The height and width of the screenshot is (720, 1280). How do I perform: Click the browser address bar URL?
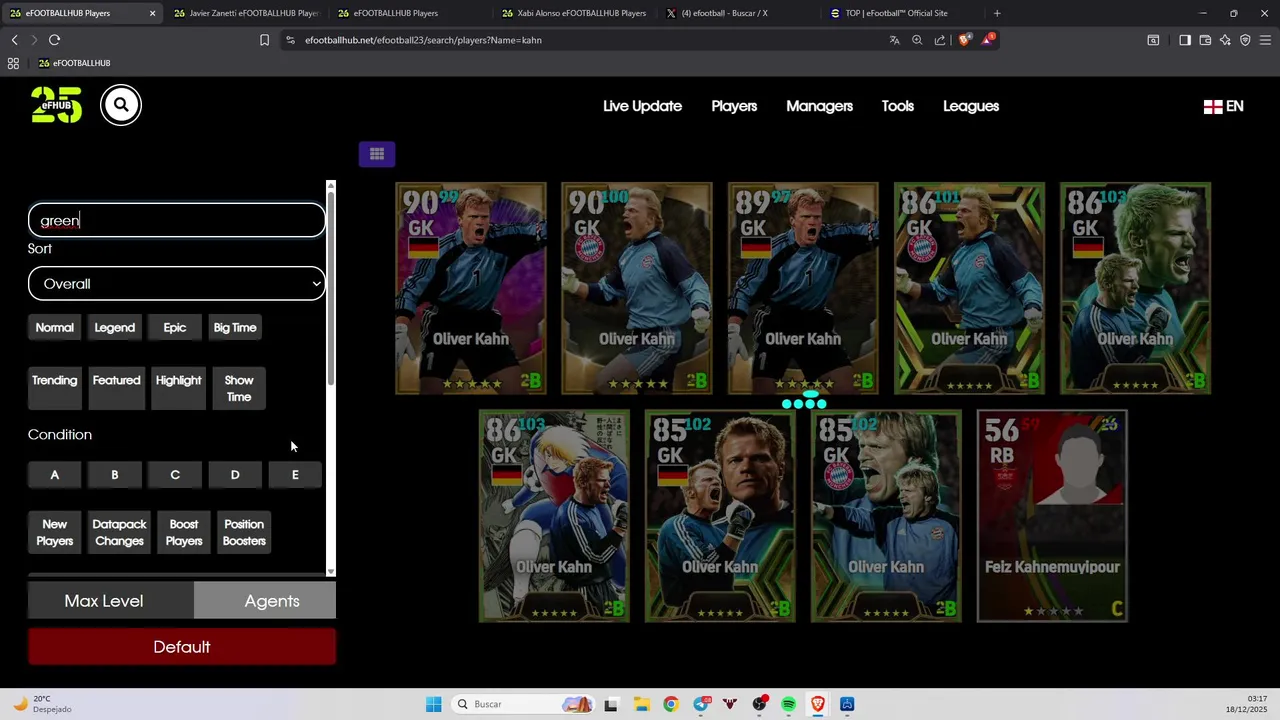(x=423, y=40)
